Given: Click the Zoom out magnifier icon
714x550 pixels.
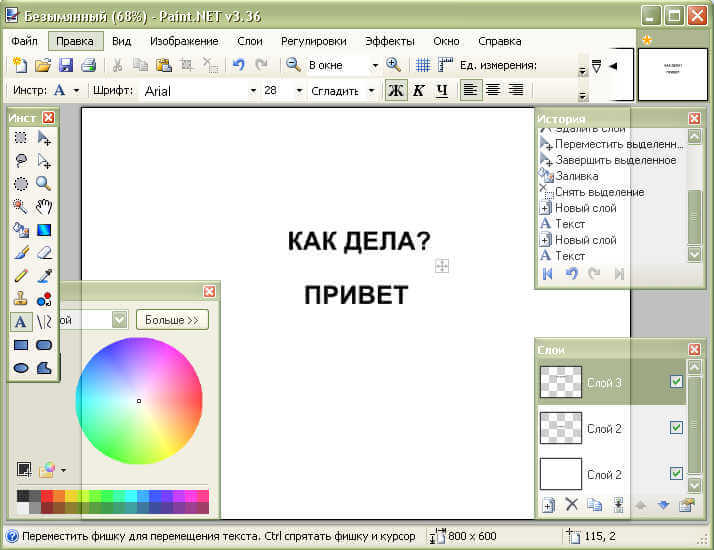Looking at the screenshot, I should 293,65.
